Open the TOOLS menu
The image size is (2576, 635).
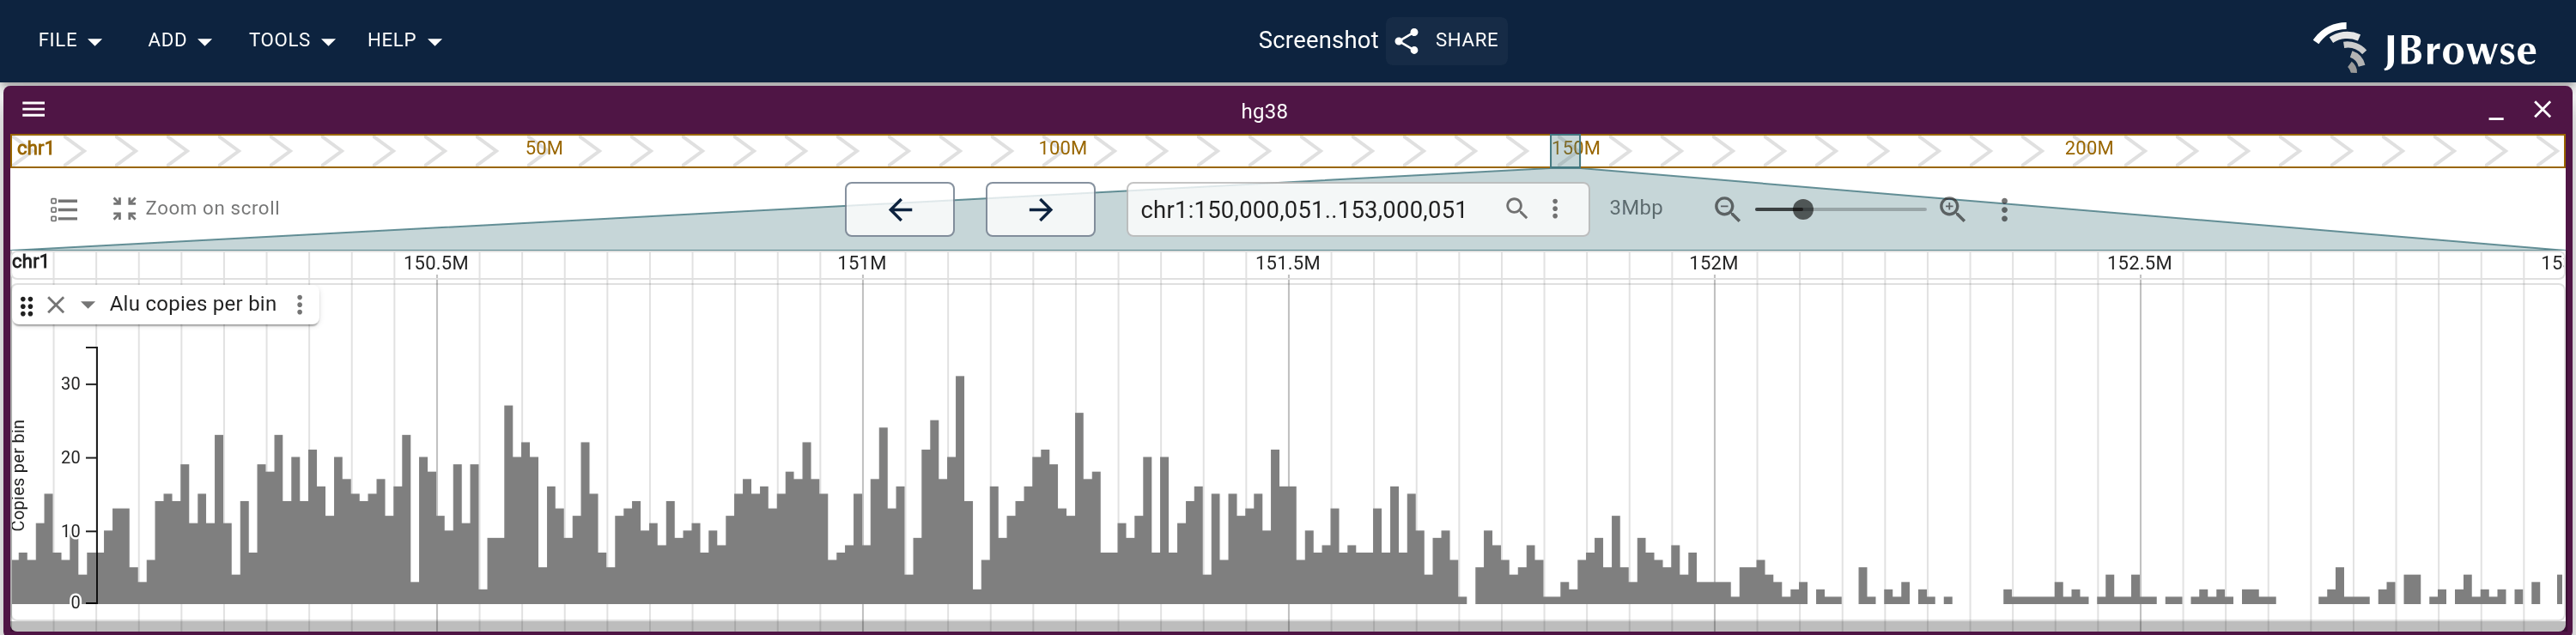tap(291, 40)
